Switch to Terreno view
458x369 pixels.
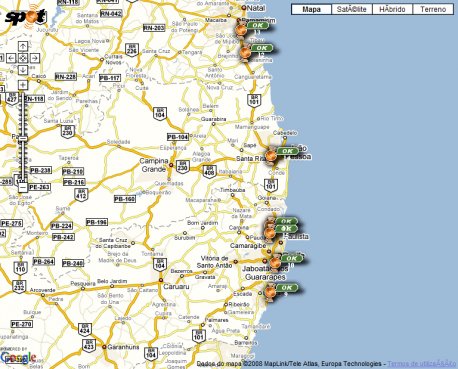(x=433, y=9)
